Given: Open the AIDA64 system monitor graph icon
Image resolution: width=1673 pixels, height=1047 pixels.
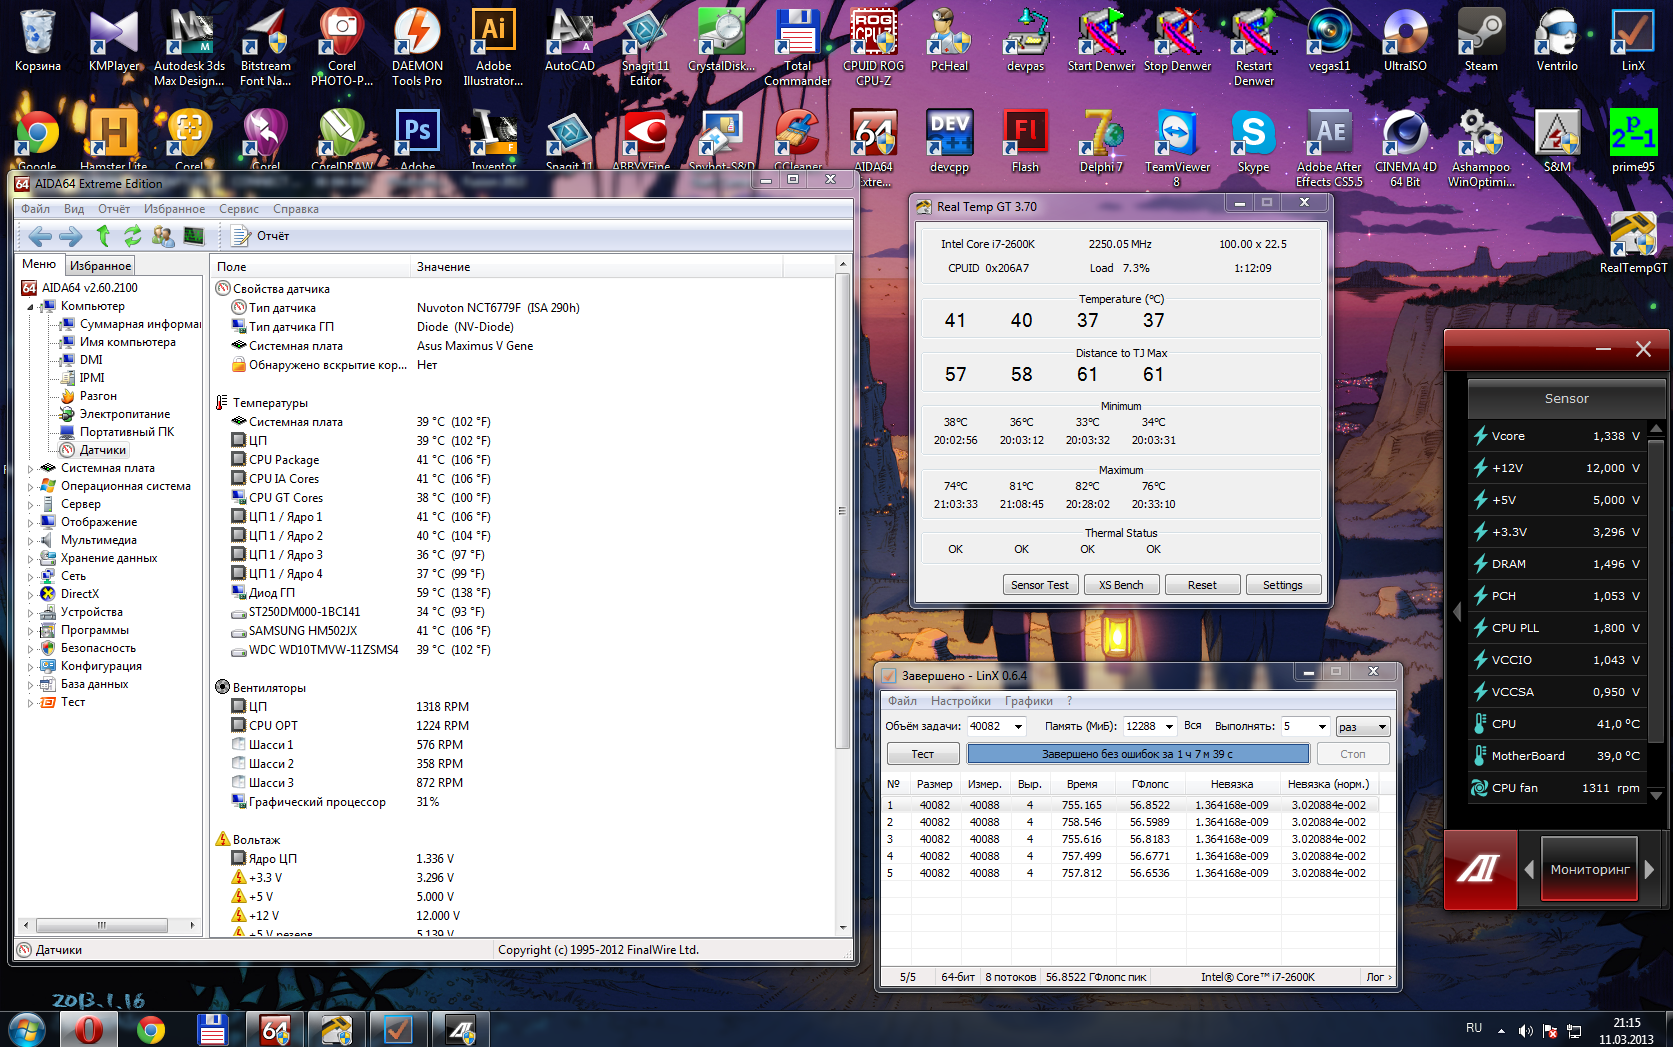Looking at the screenshot, I should (x=194, y=236).
